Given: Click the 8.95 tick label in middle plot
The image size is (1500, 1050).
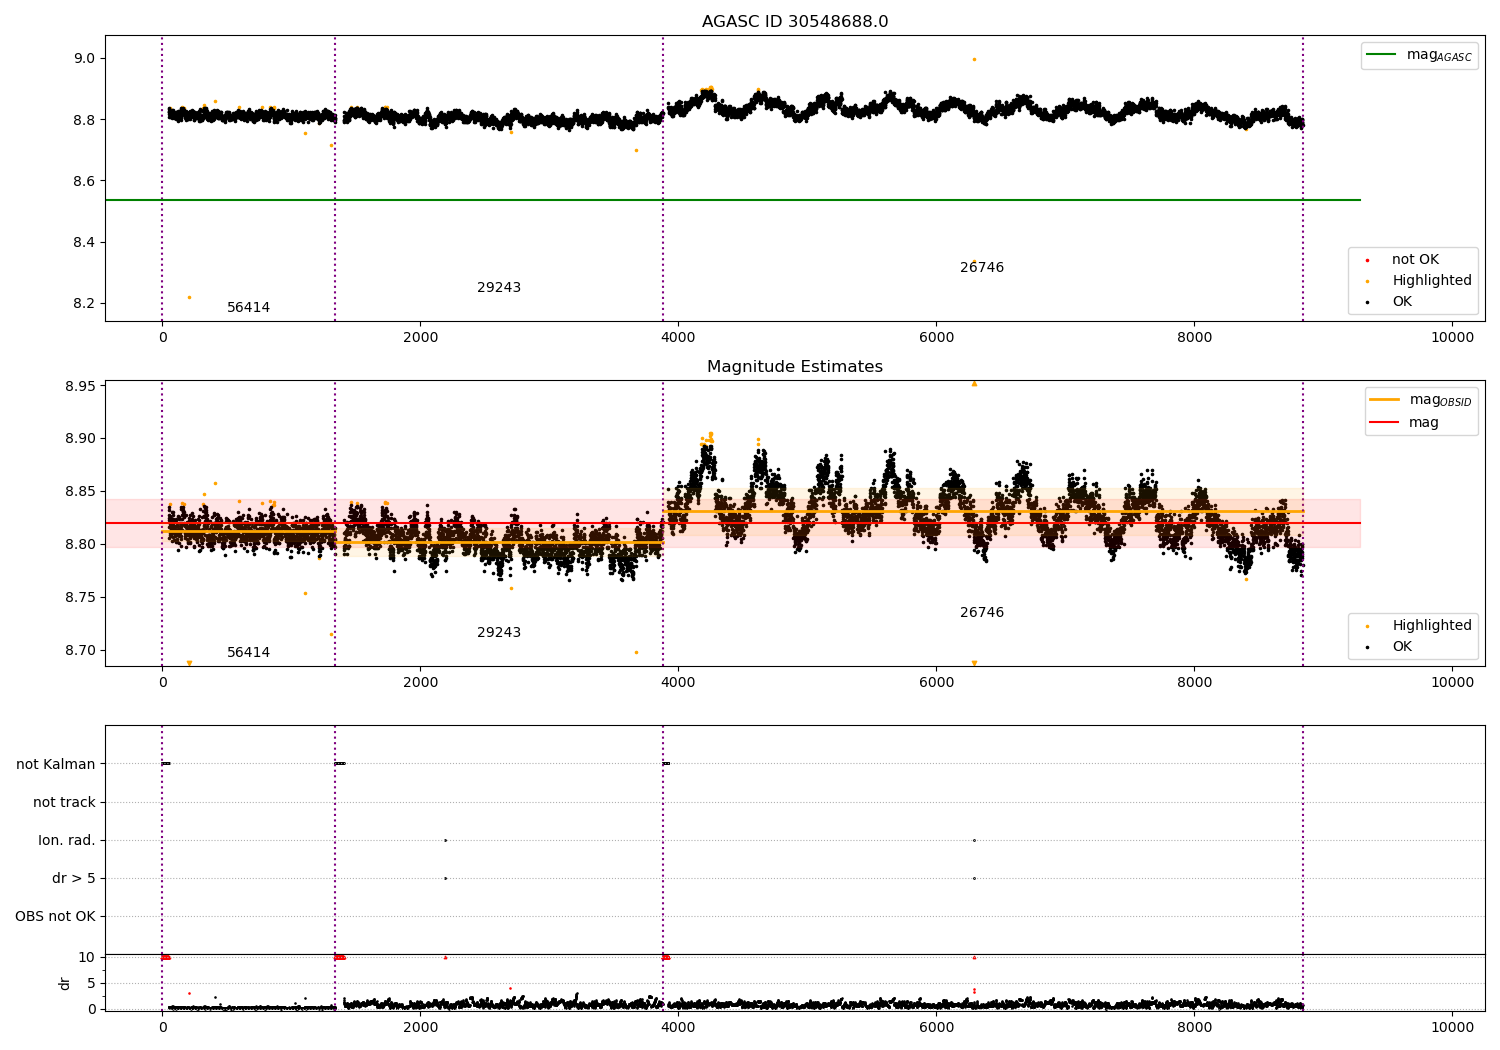Looking at the screenshot, I should (80, 386).
